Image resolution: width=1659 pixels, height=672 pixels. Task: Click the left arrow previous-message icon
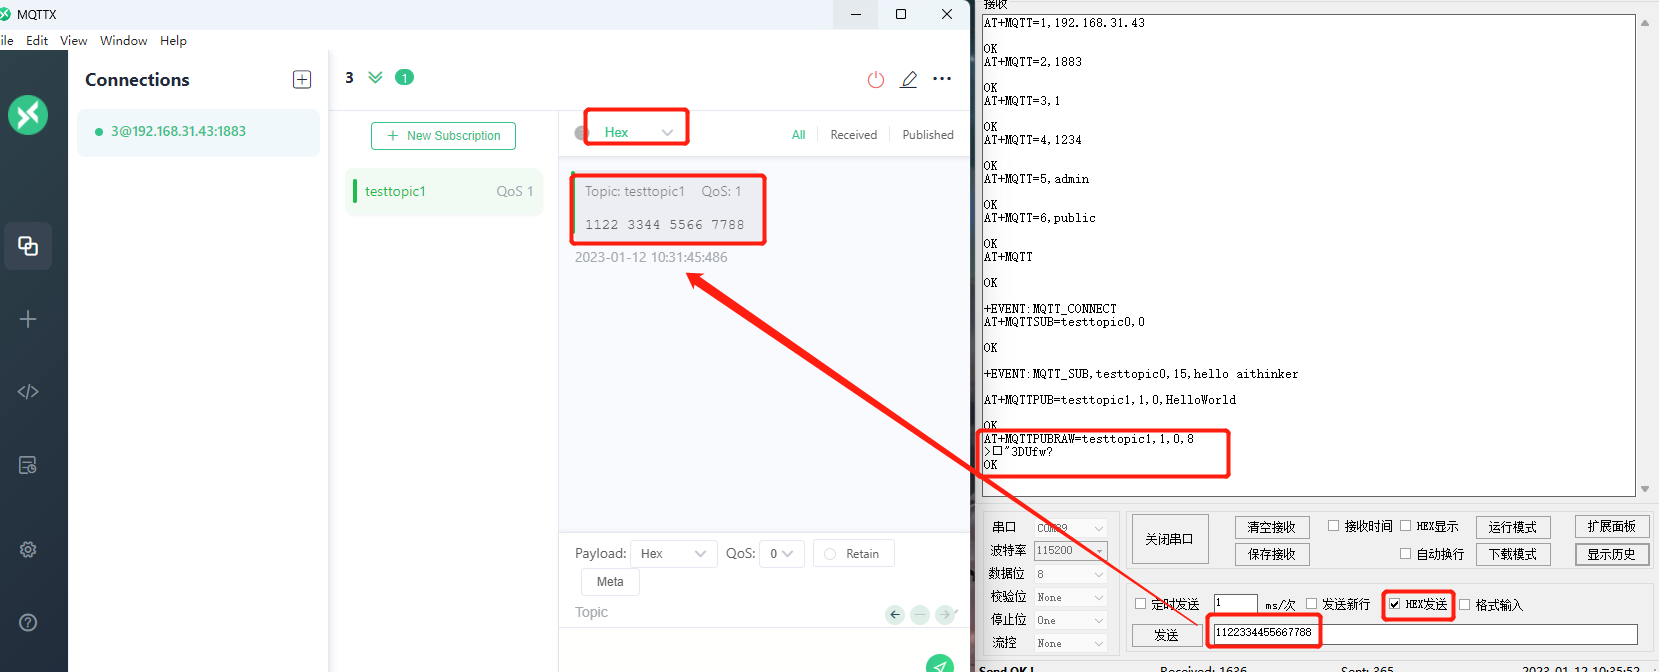tap(895, 615)
